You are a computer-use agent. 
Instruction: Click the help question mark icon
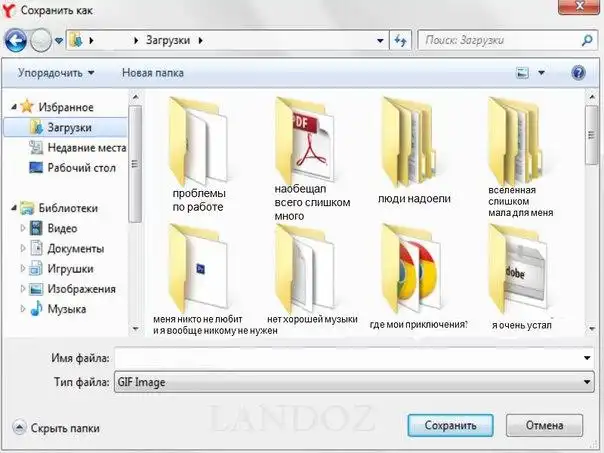coord(577,73)
